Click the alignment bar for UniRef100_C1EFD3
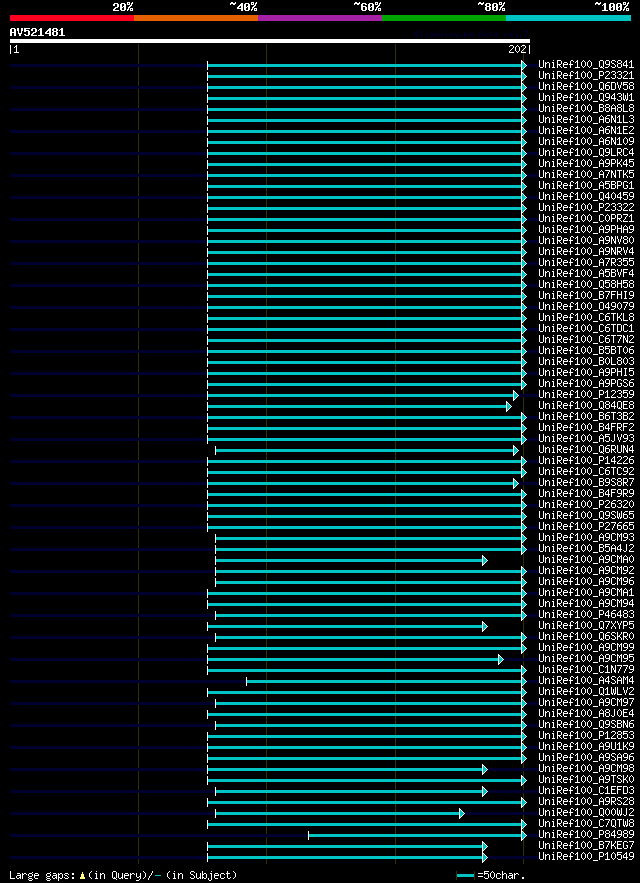Image resolution: width=640 pixels, height=883 pixels. coord(351,791)
